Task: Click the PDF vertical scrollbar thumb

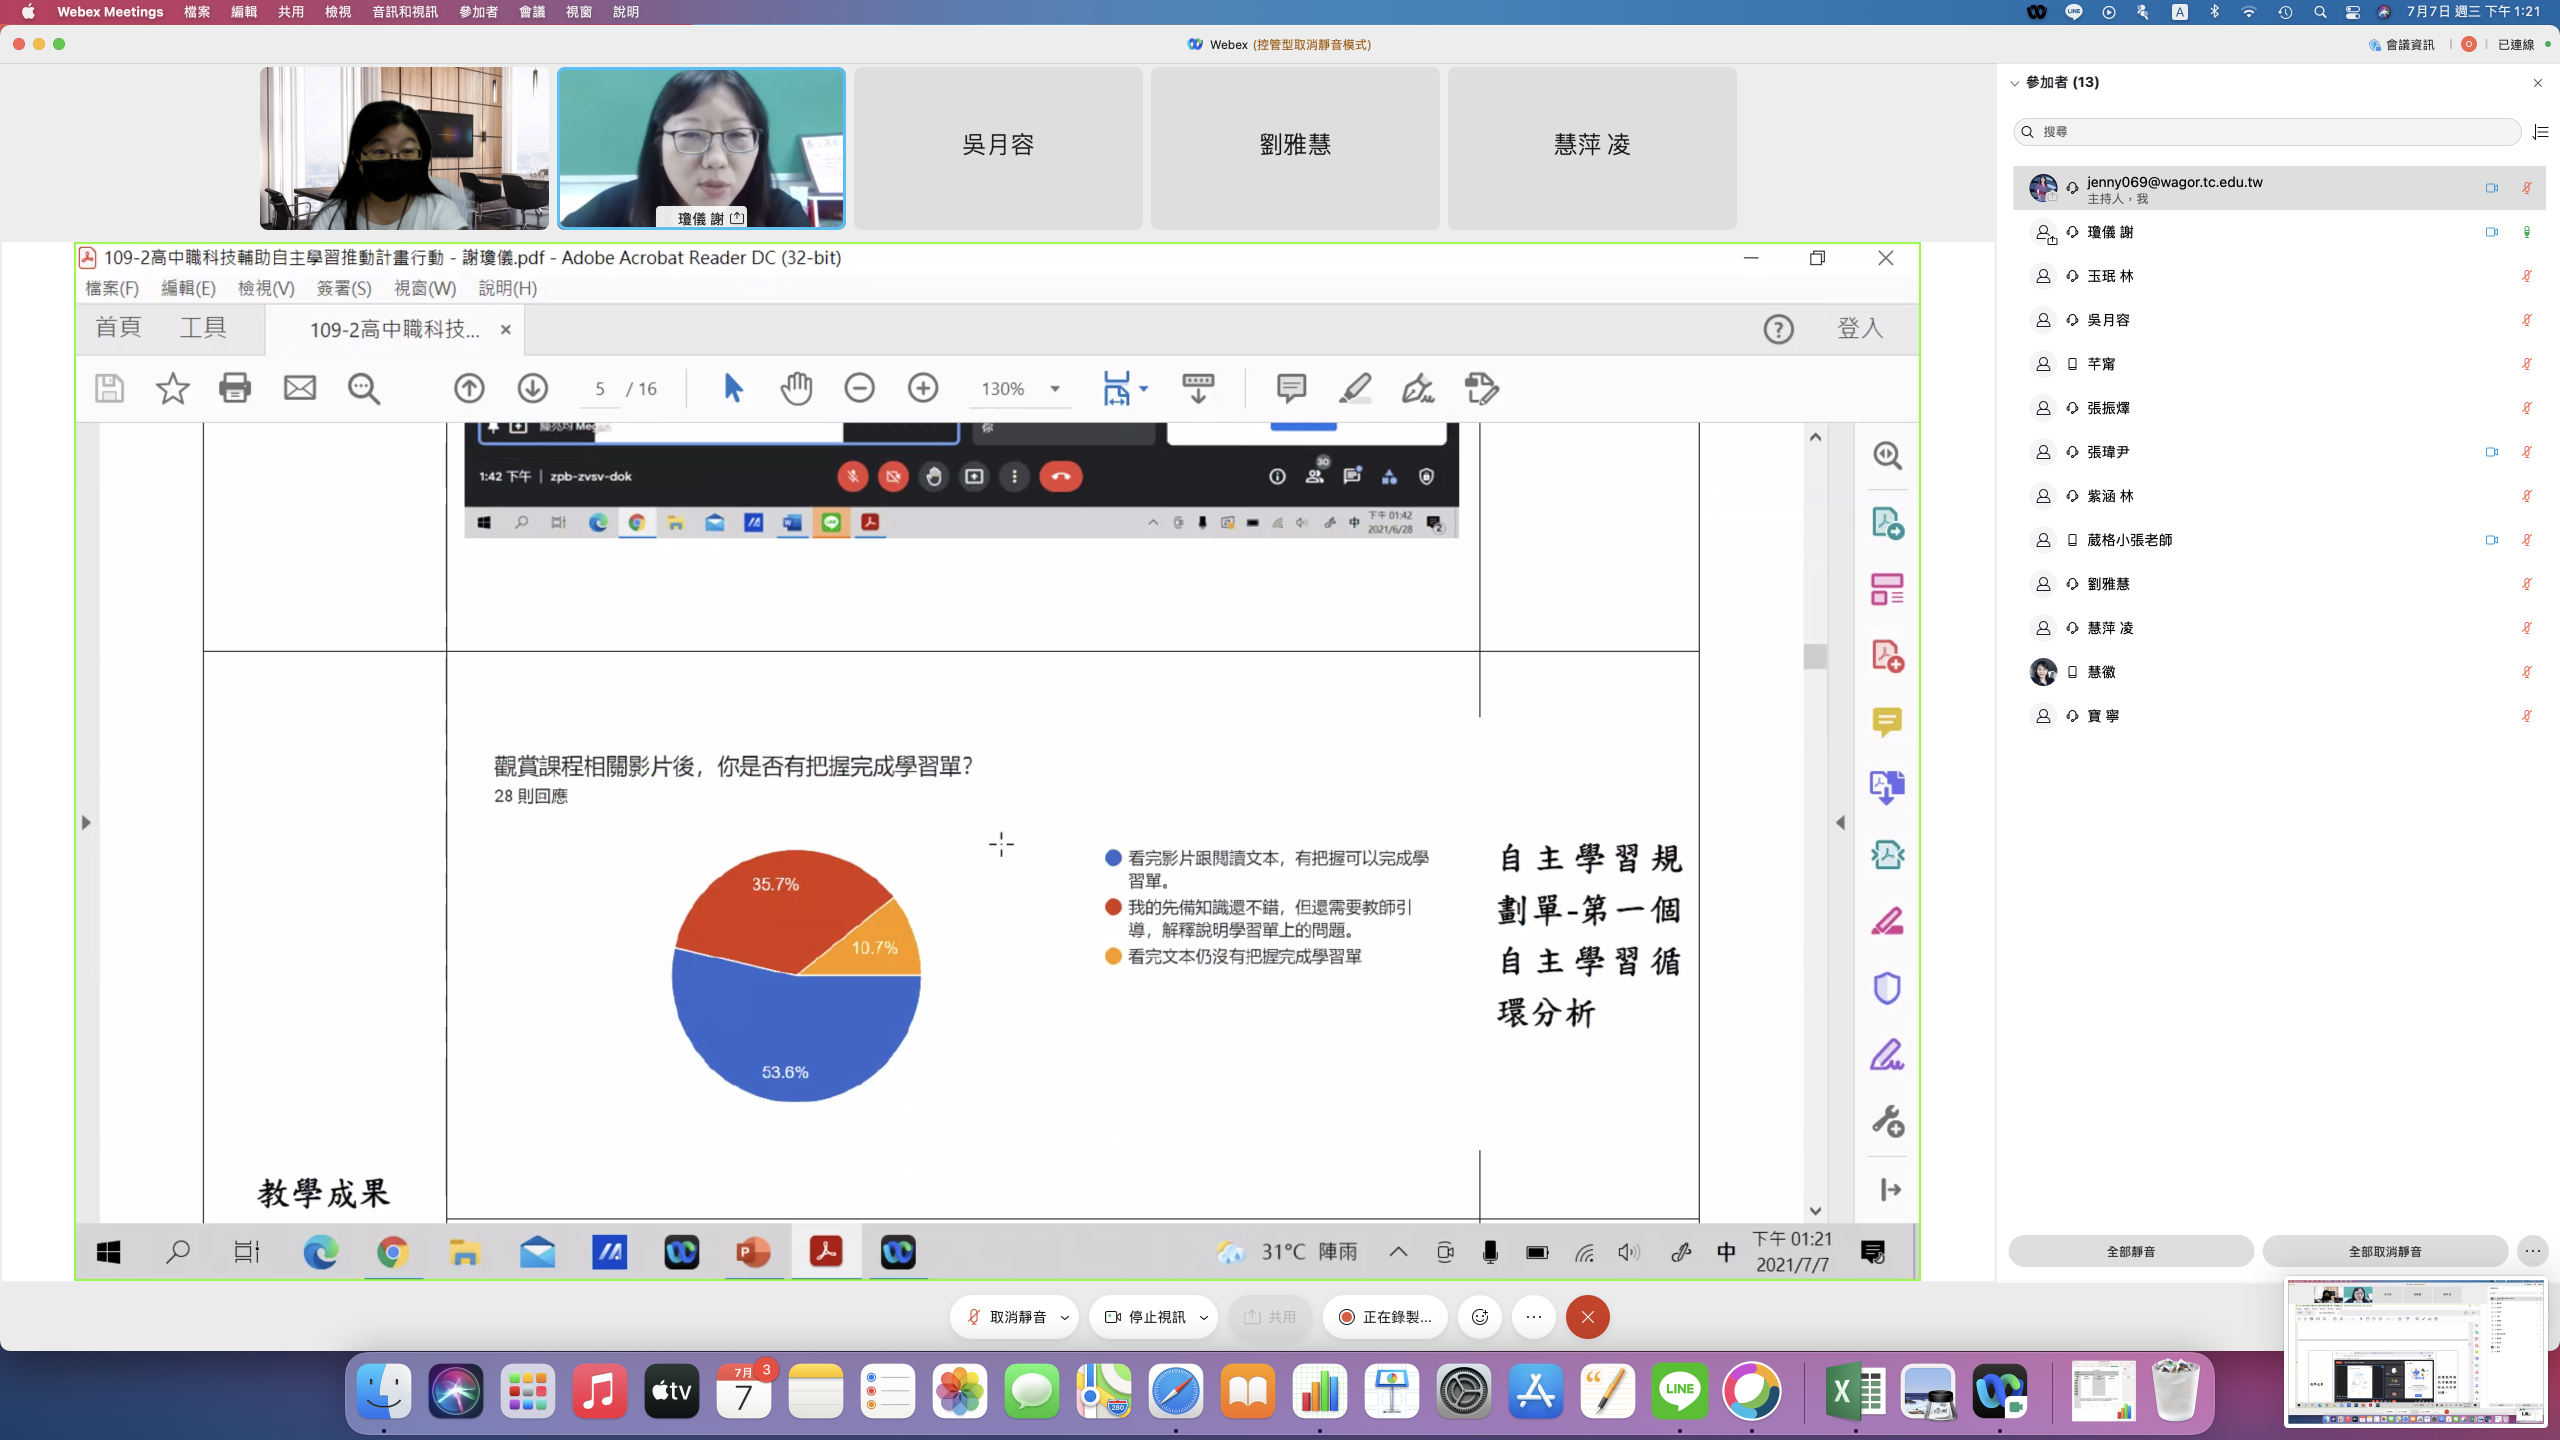Action: tap(1815, 657)
